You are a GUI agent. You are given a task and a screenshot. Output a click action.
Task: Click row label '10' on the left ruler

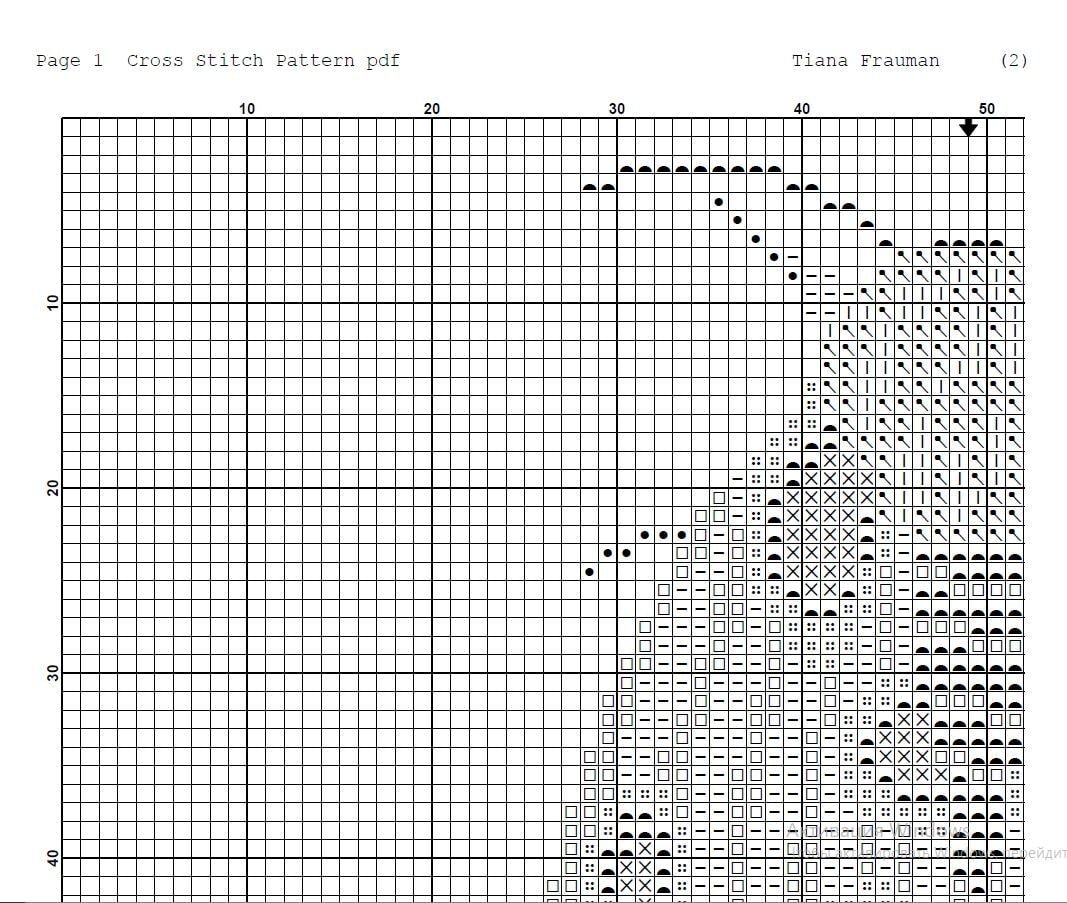coord(53,303)
